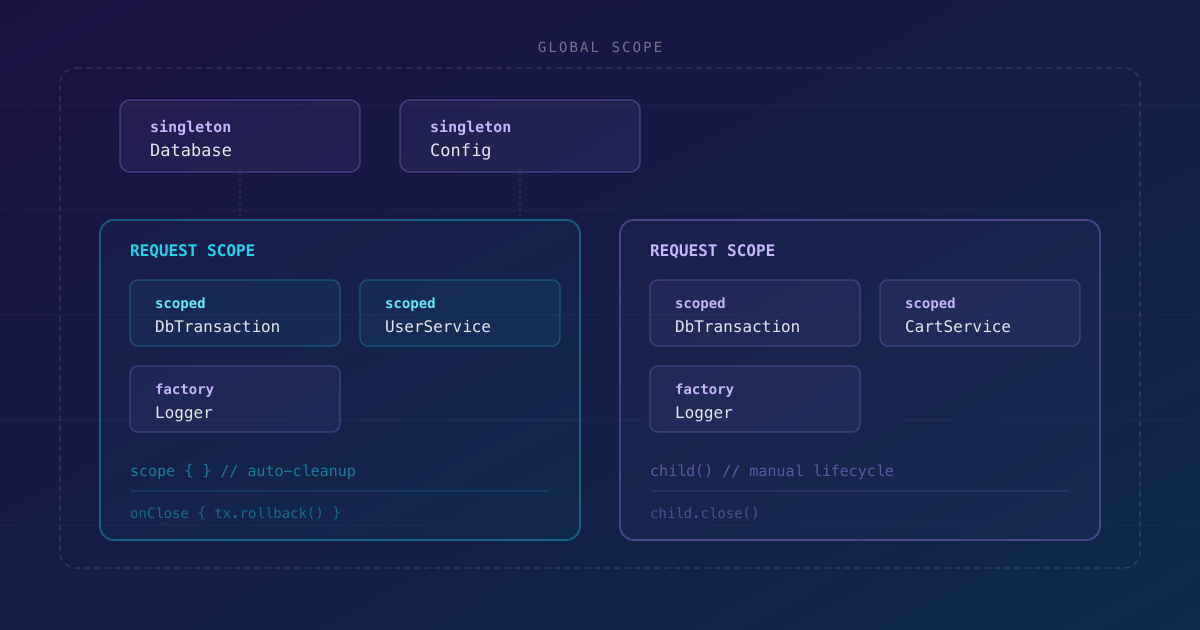Click the child.close() code line
The height and width of the screenshot is (630, 1200).
(705, 513)
